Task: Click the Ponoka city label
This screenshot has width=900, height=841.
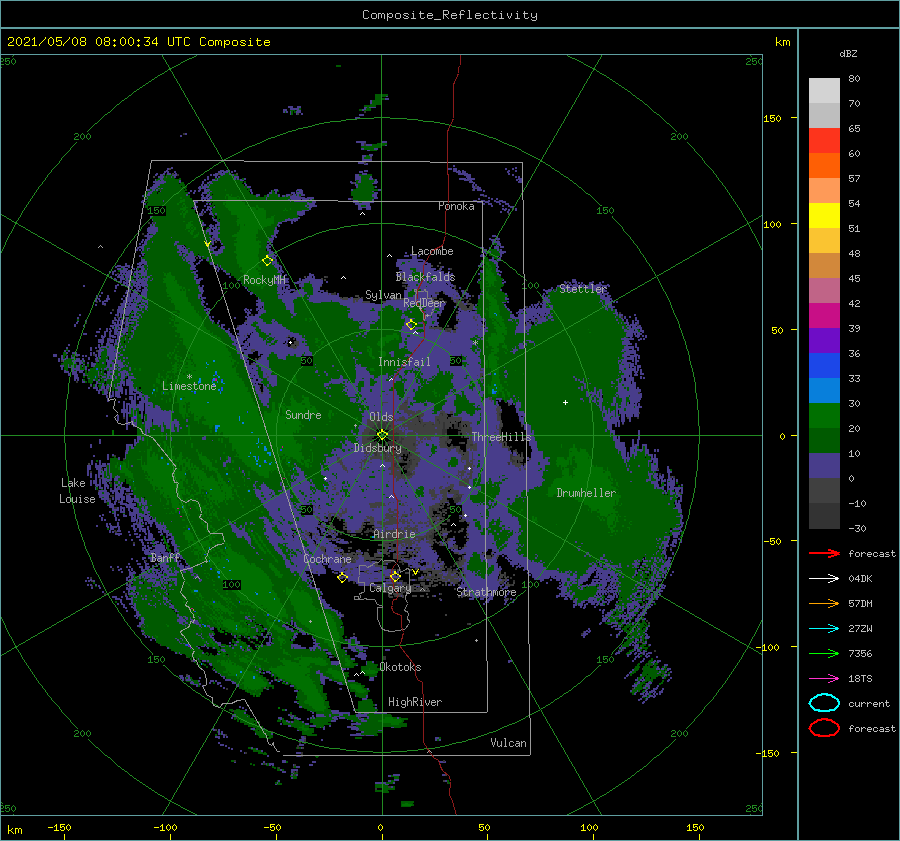Action: coord(456,206)
